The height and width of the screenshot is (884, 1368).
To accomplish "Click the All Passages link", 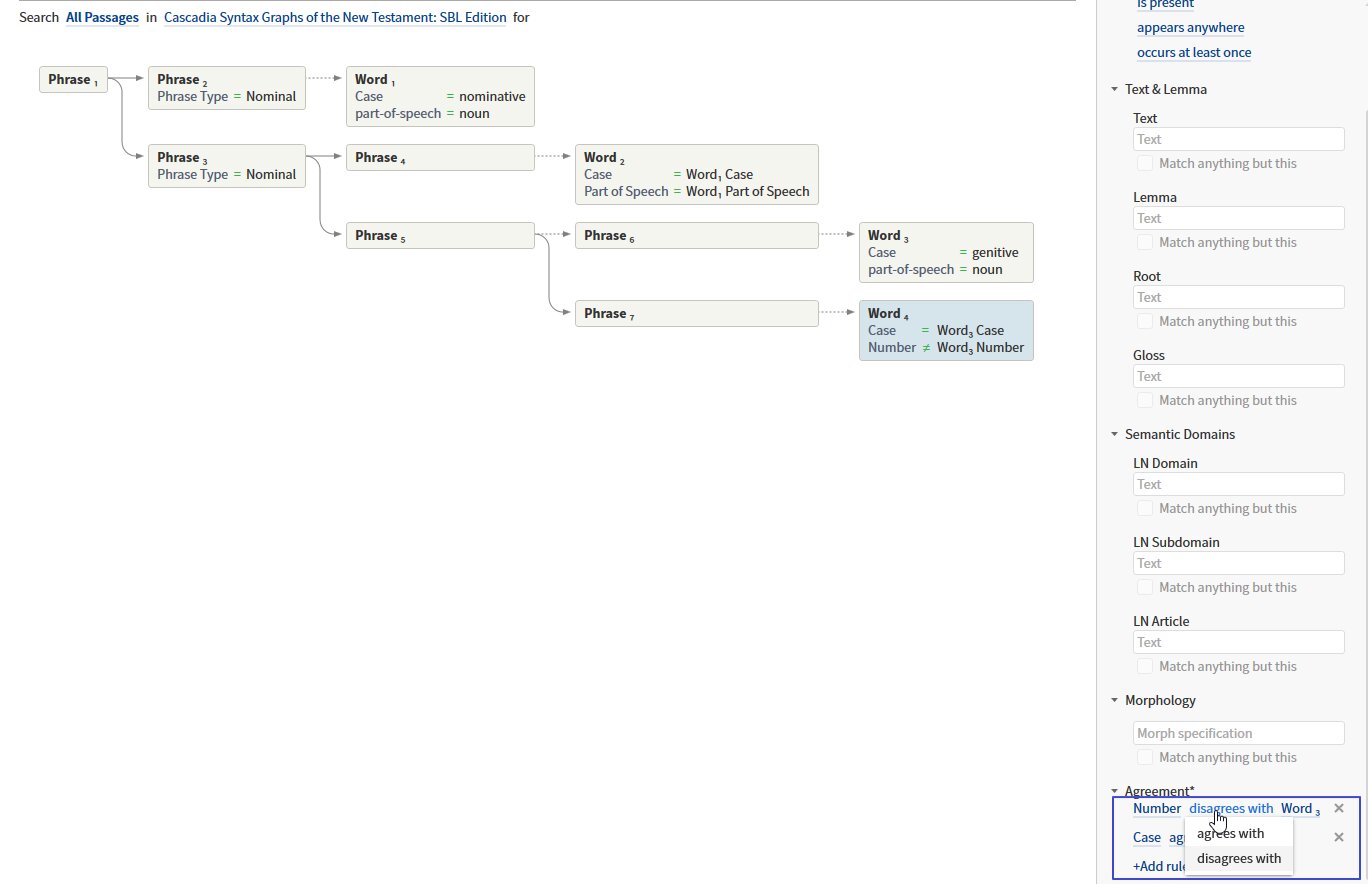I will click(x=102, y=17).
